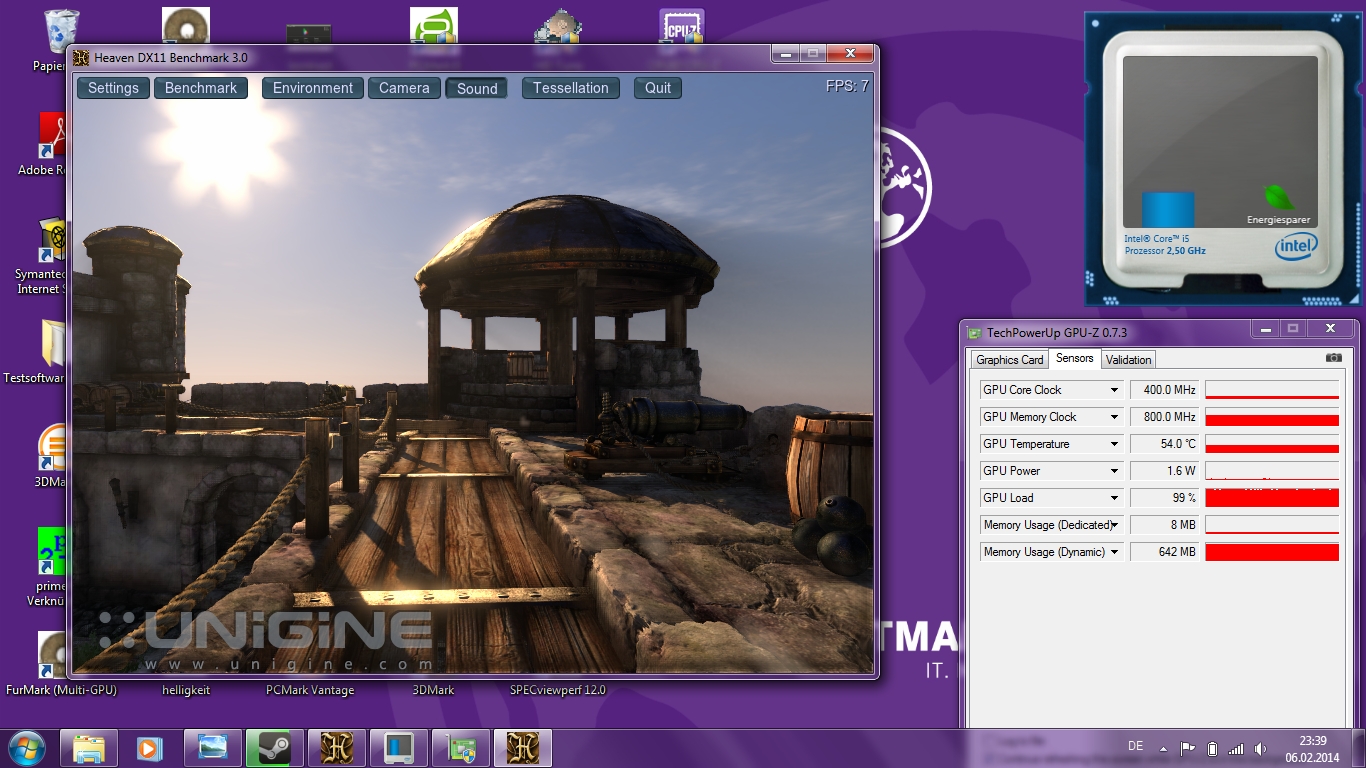1366x768 pixels.
Task: Click the Benchmark button in Heaven
Action: click(201, 88)
